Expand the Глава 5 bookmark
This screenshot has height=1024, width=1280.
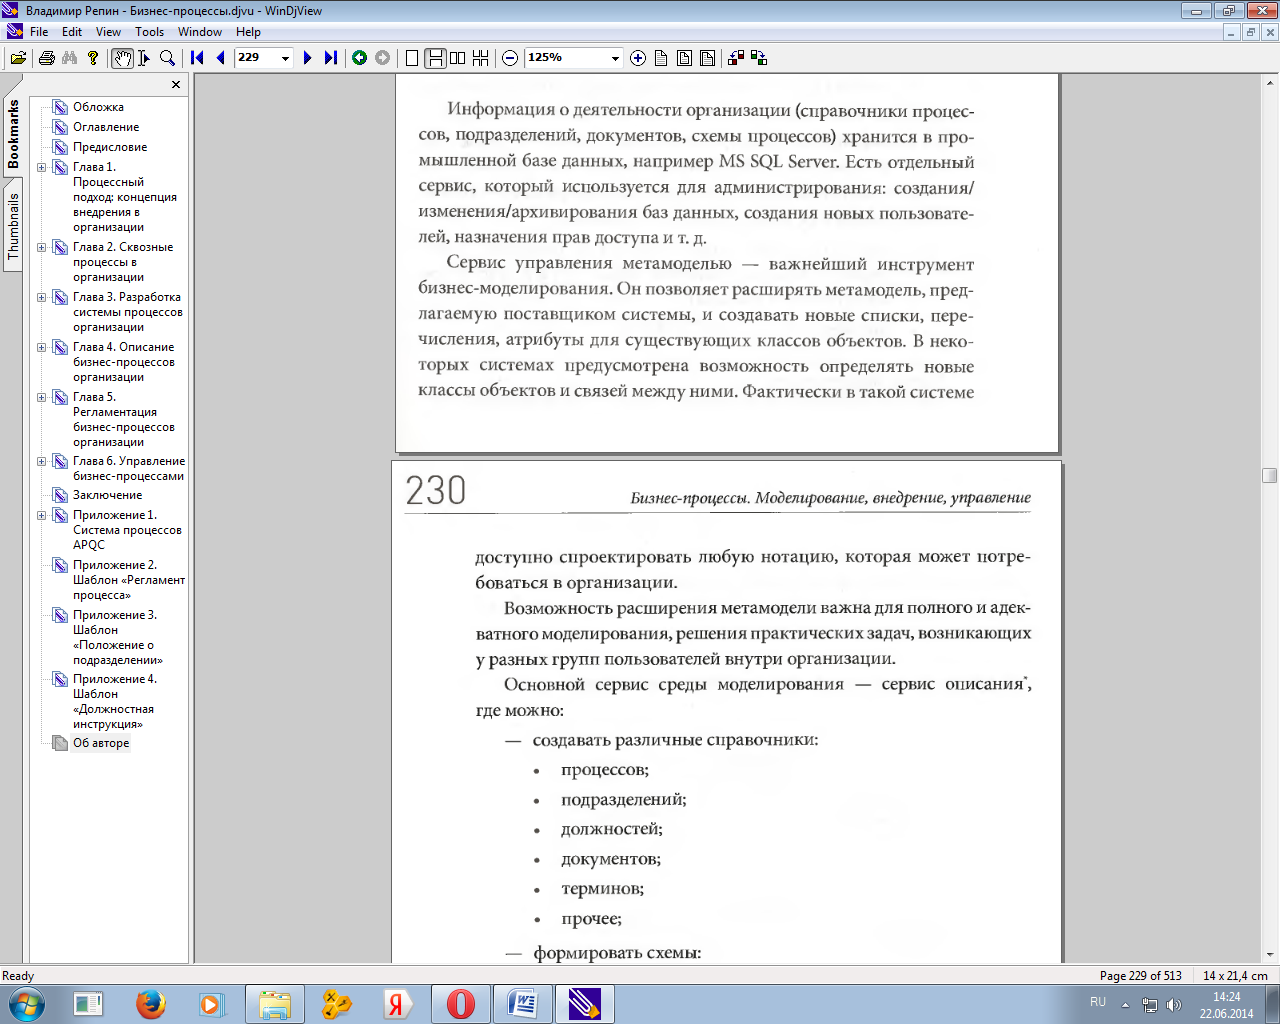coord(42,397)
